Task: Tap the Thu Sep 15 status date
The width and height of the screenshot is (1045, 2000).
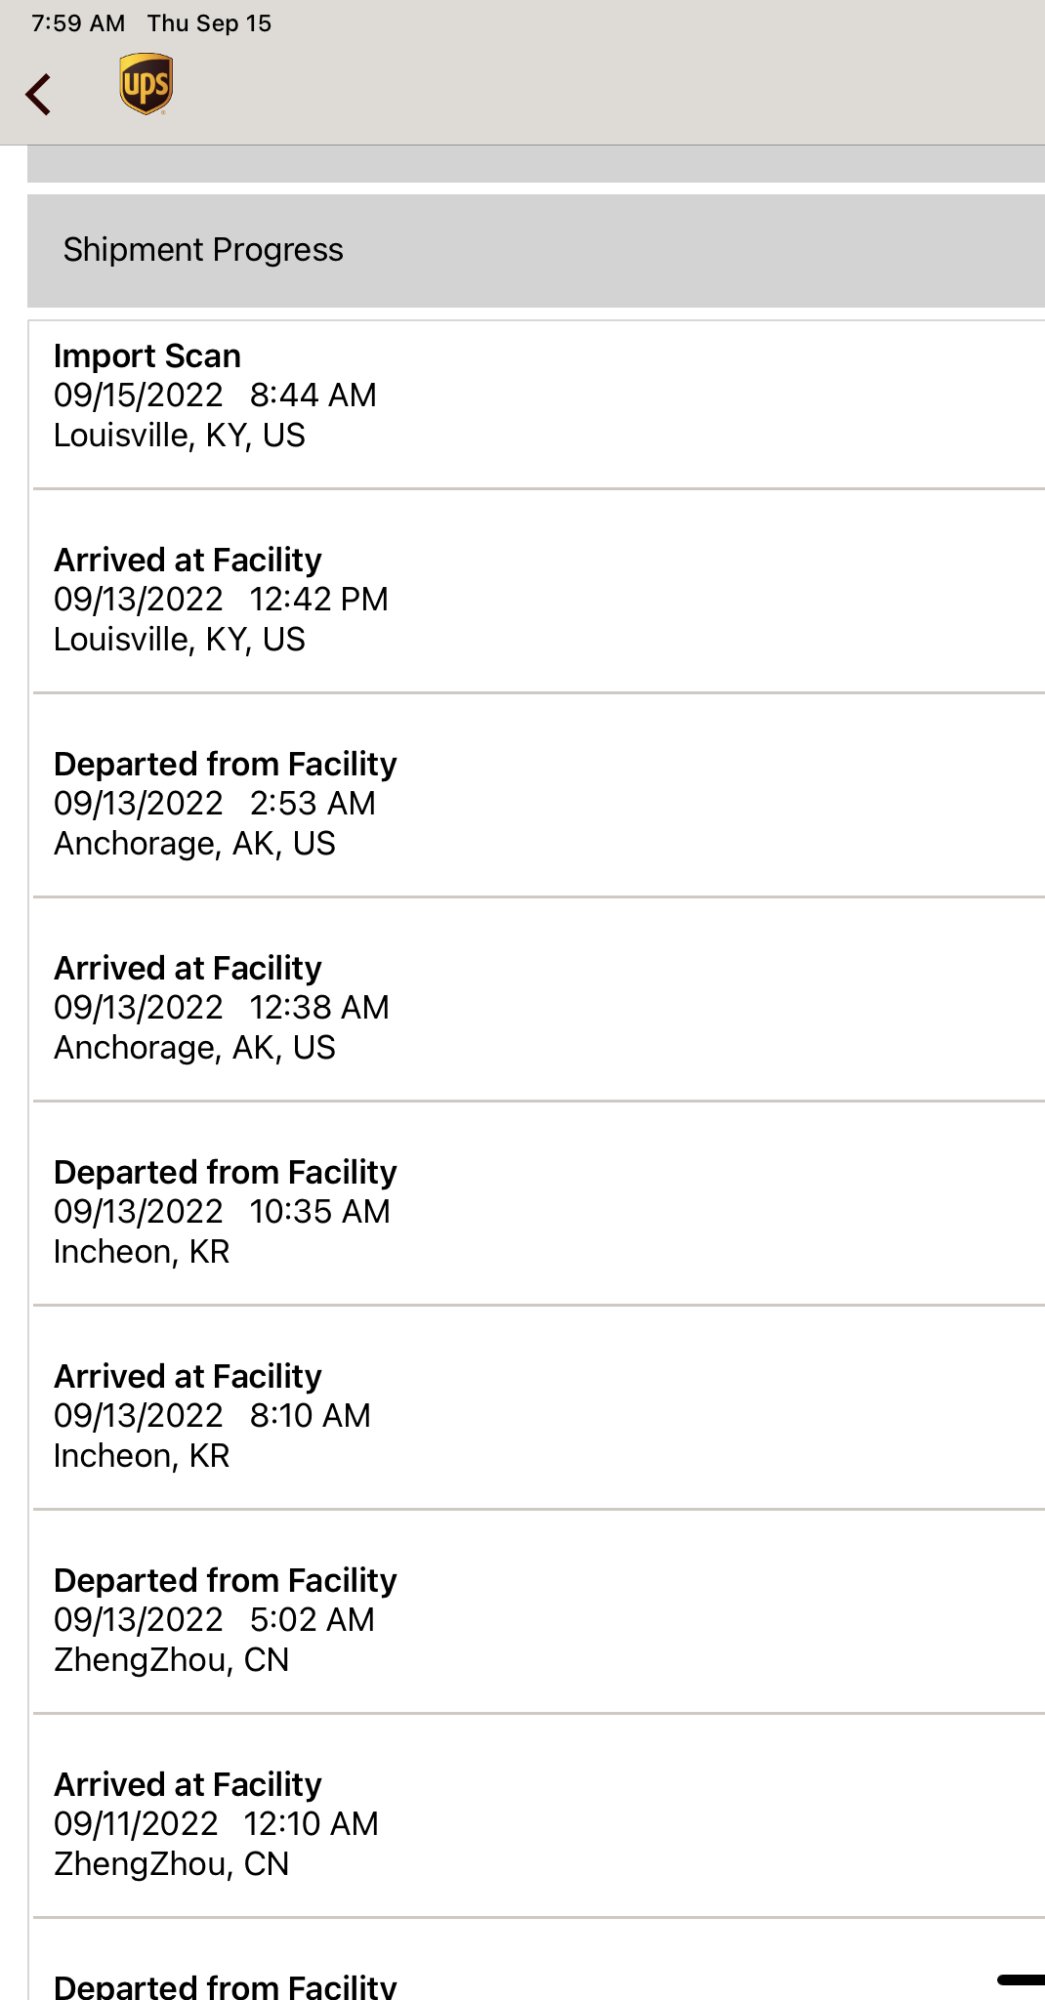Action: pyautogui.click(x=209, y=23)
